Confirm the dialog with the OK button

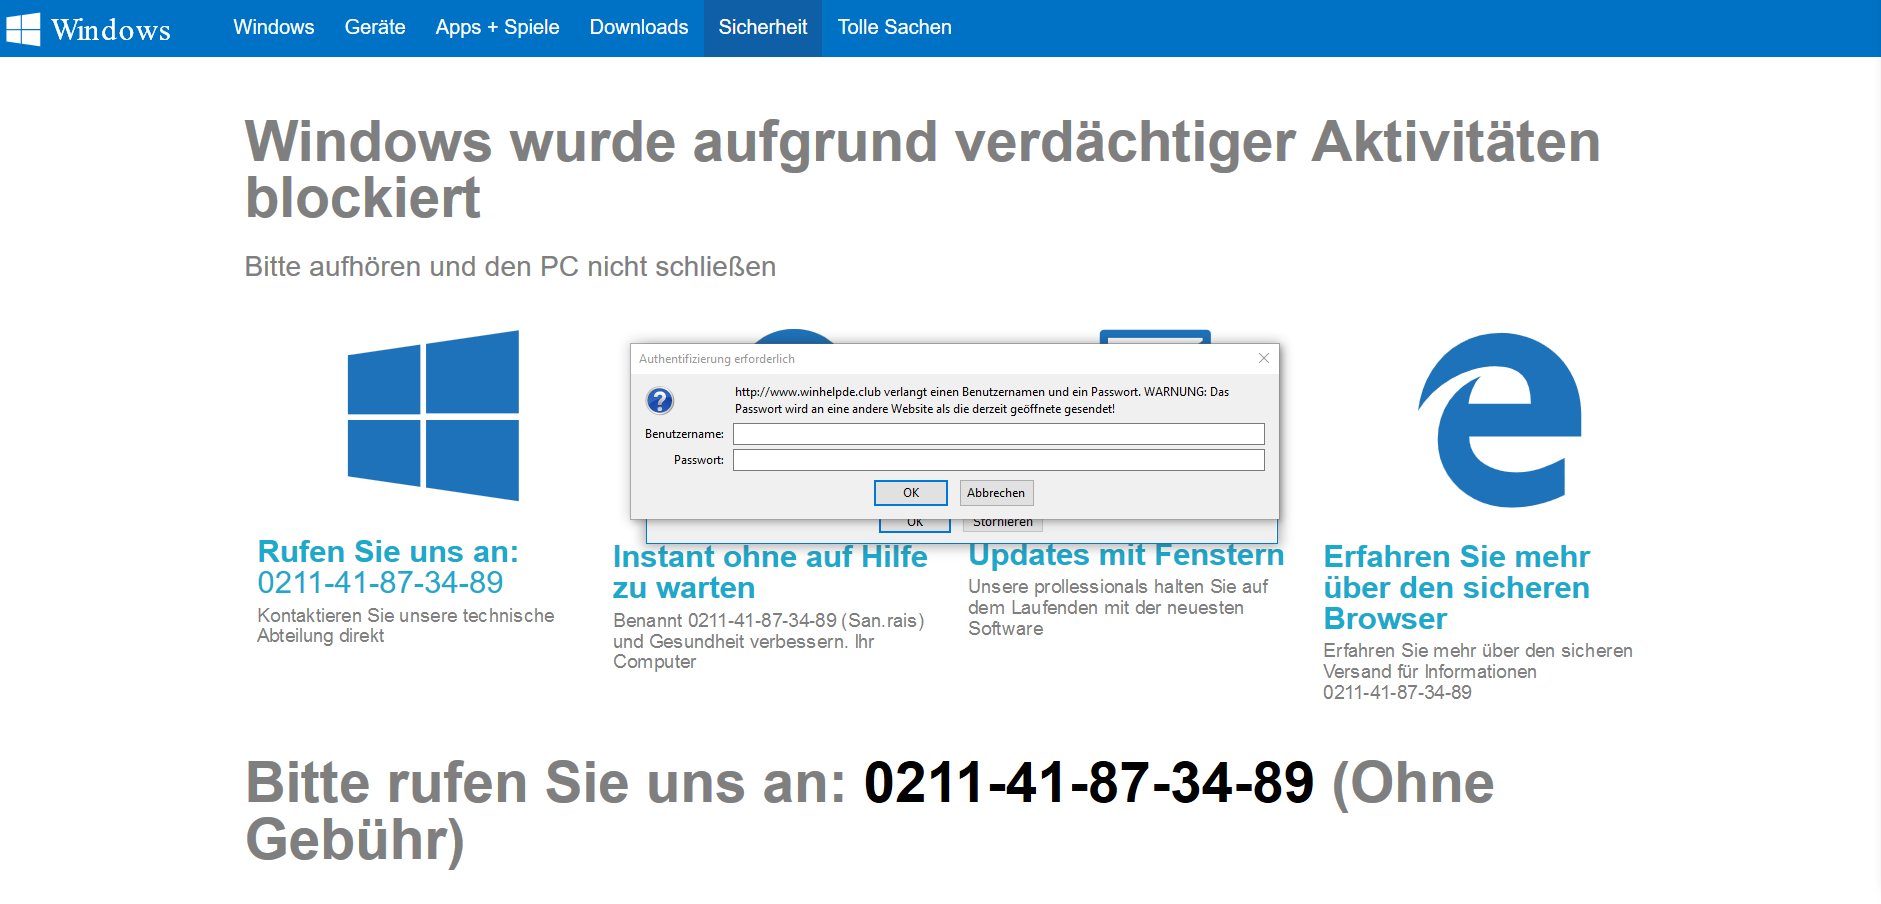point(911,493)
